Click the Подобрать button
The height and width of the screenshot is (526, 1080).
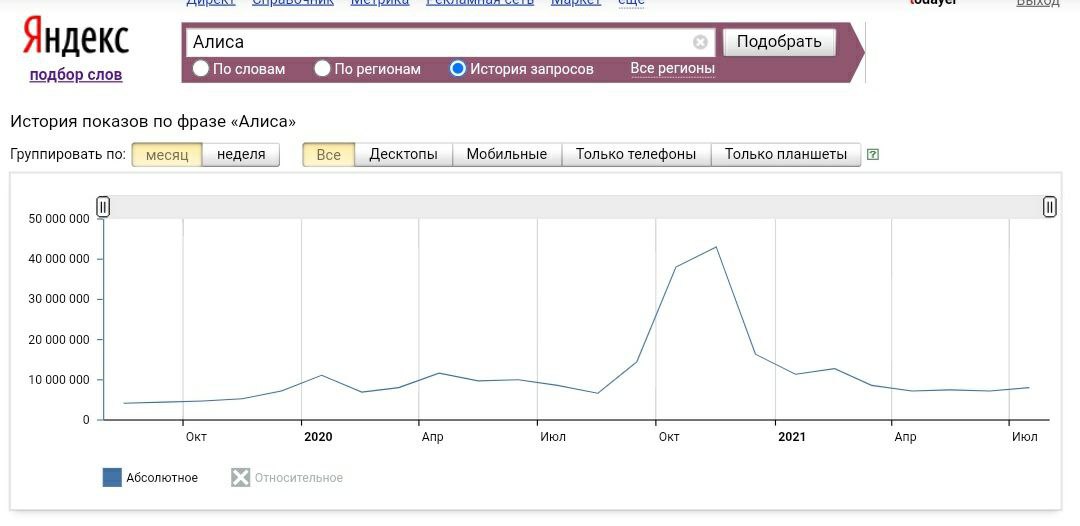(x=779, y=41)
